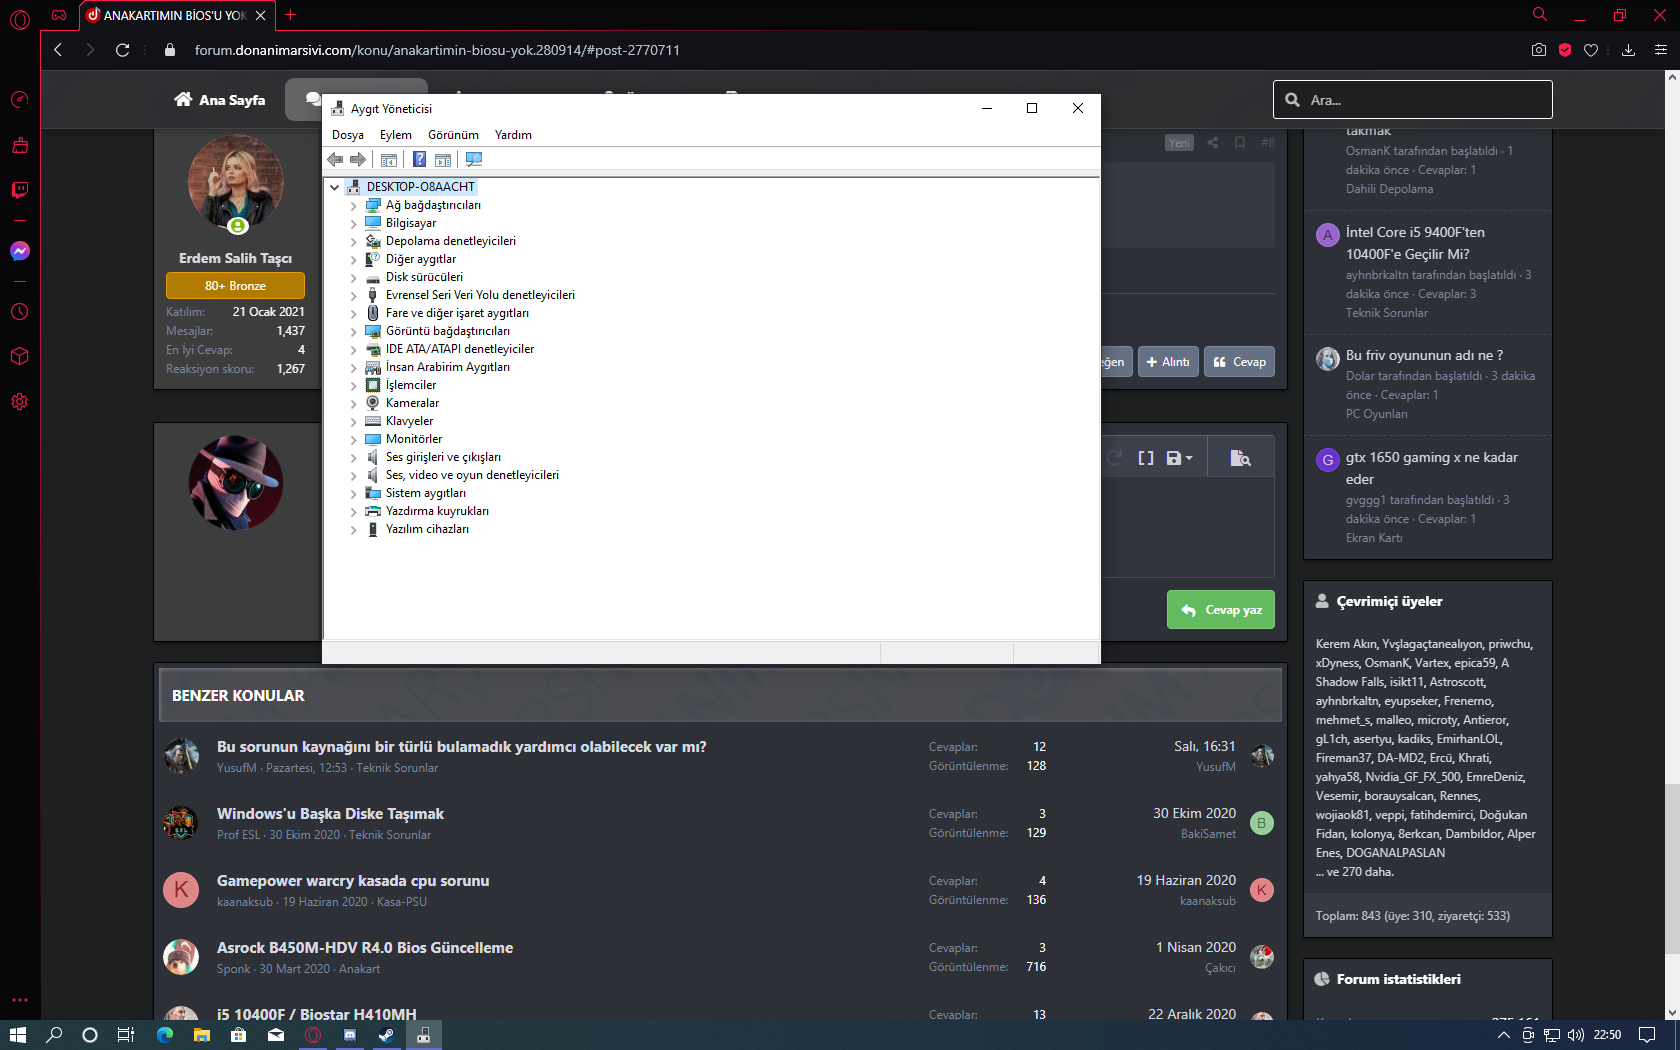The width and height of the screenshot is (1680, 1050).
Task: Open the Görünüm menu
Action: 453,135
